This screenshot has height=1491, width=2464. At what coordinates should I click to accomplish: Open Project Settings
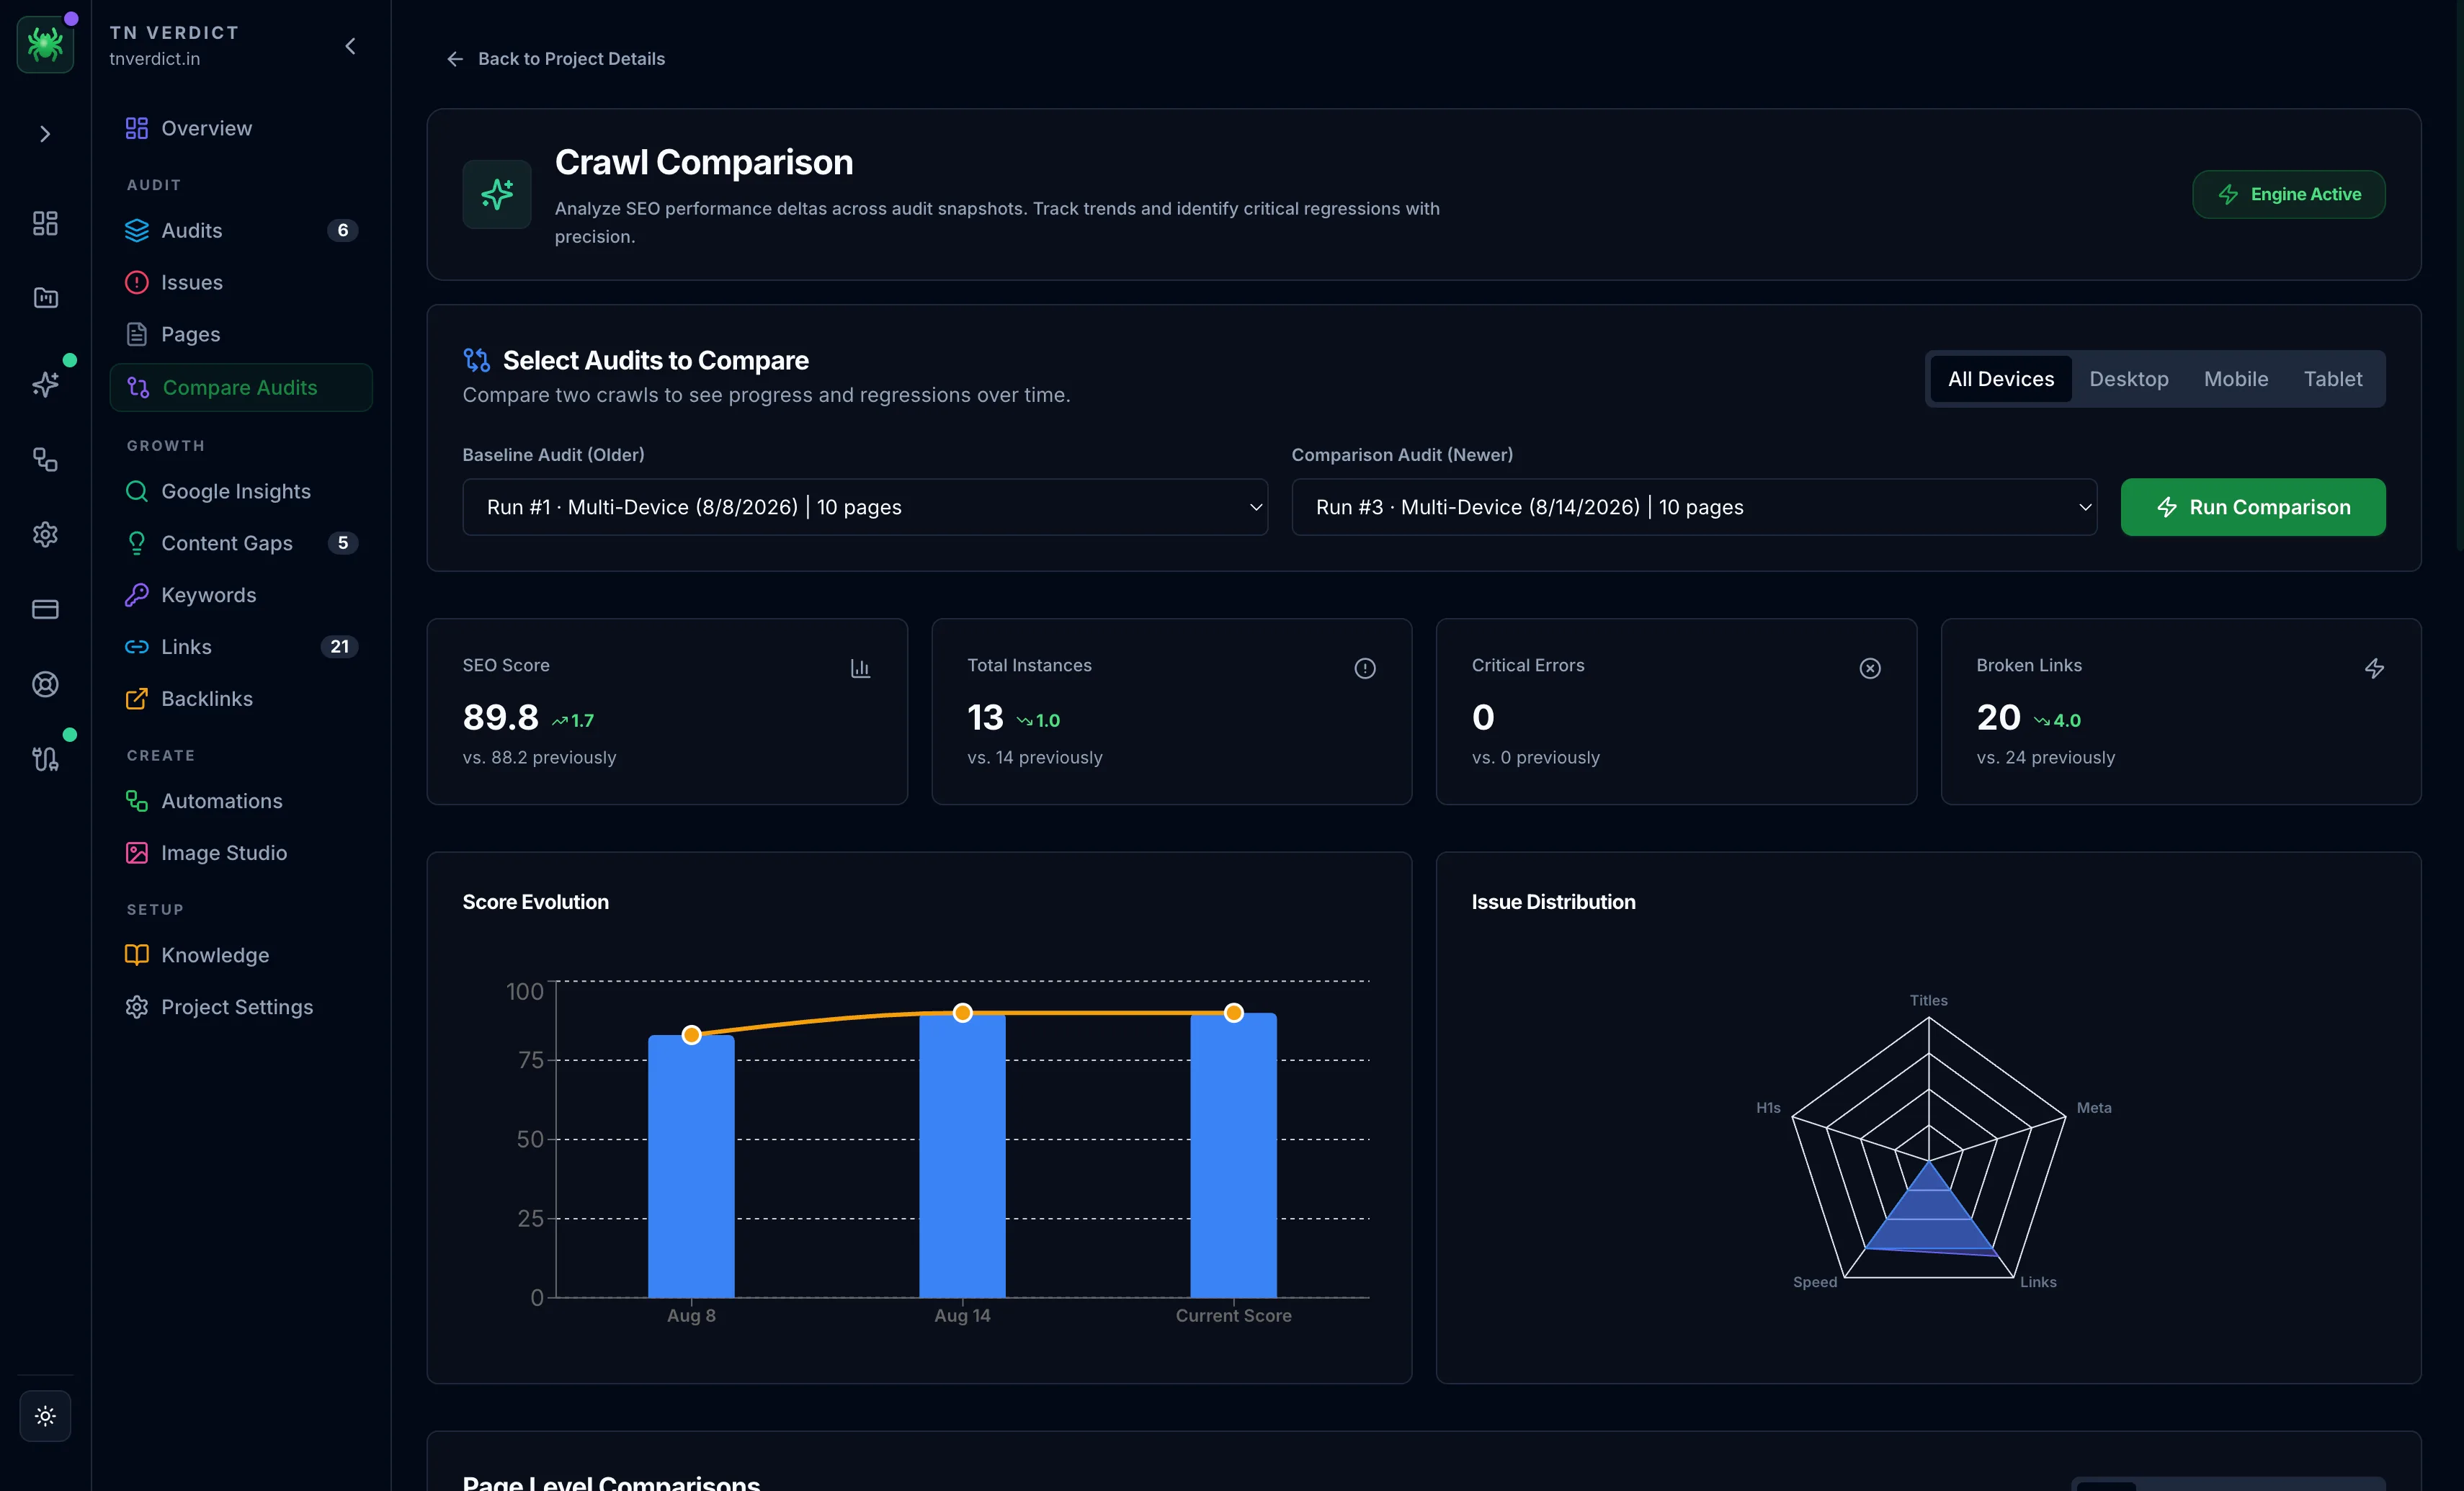[x=241, y=1007]
